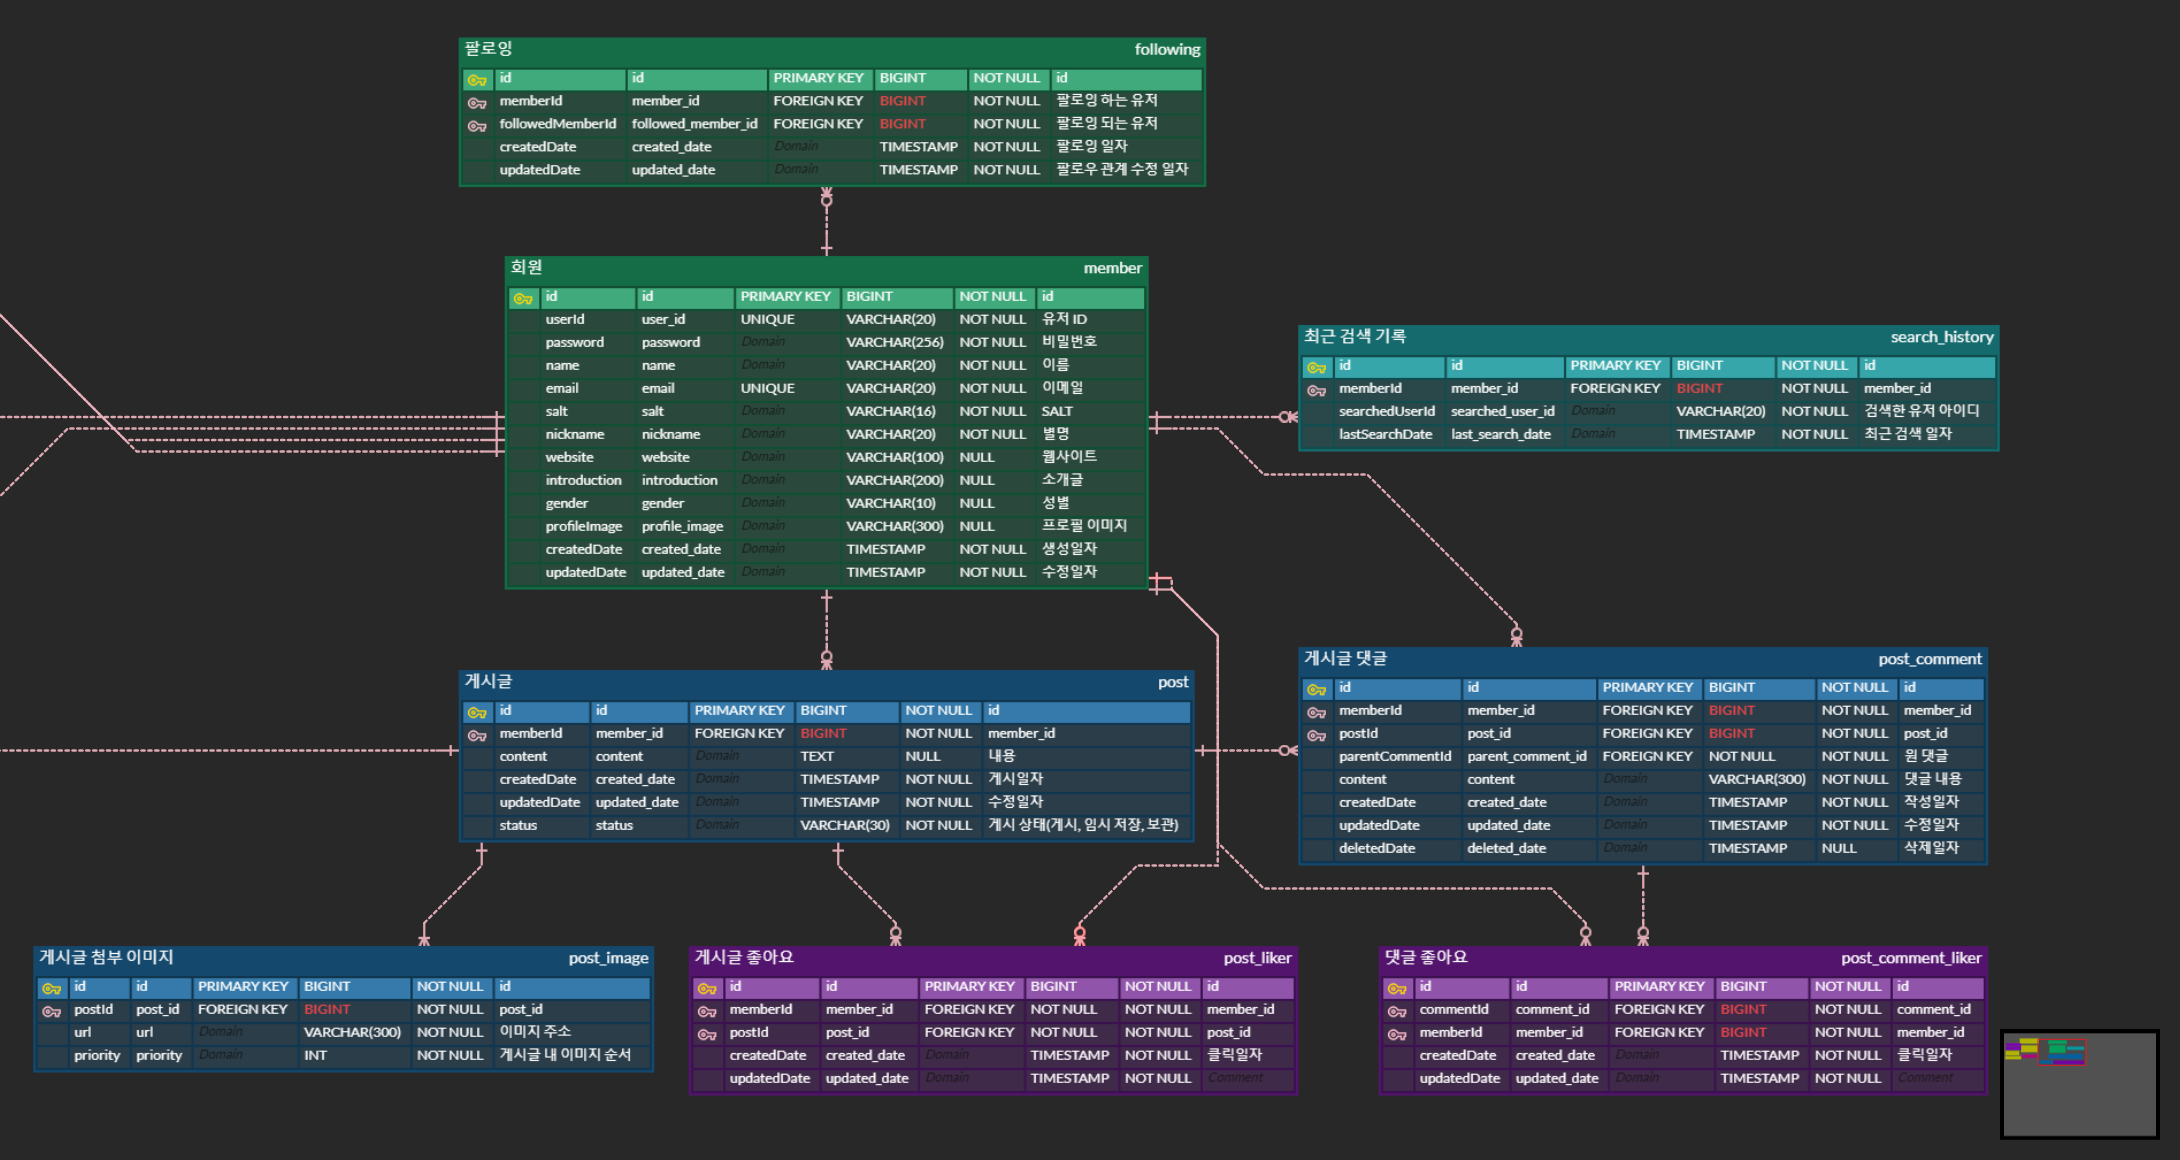Click the '게시글' post table header
2180x1160 pixels.
point(489,682)
